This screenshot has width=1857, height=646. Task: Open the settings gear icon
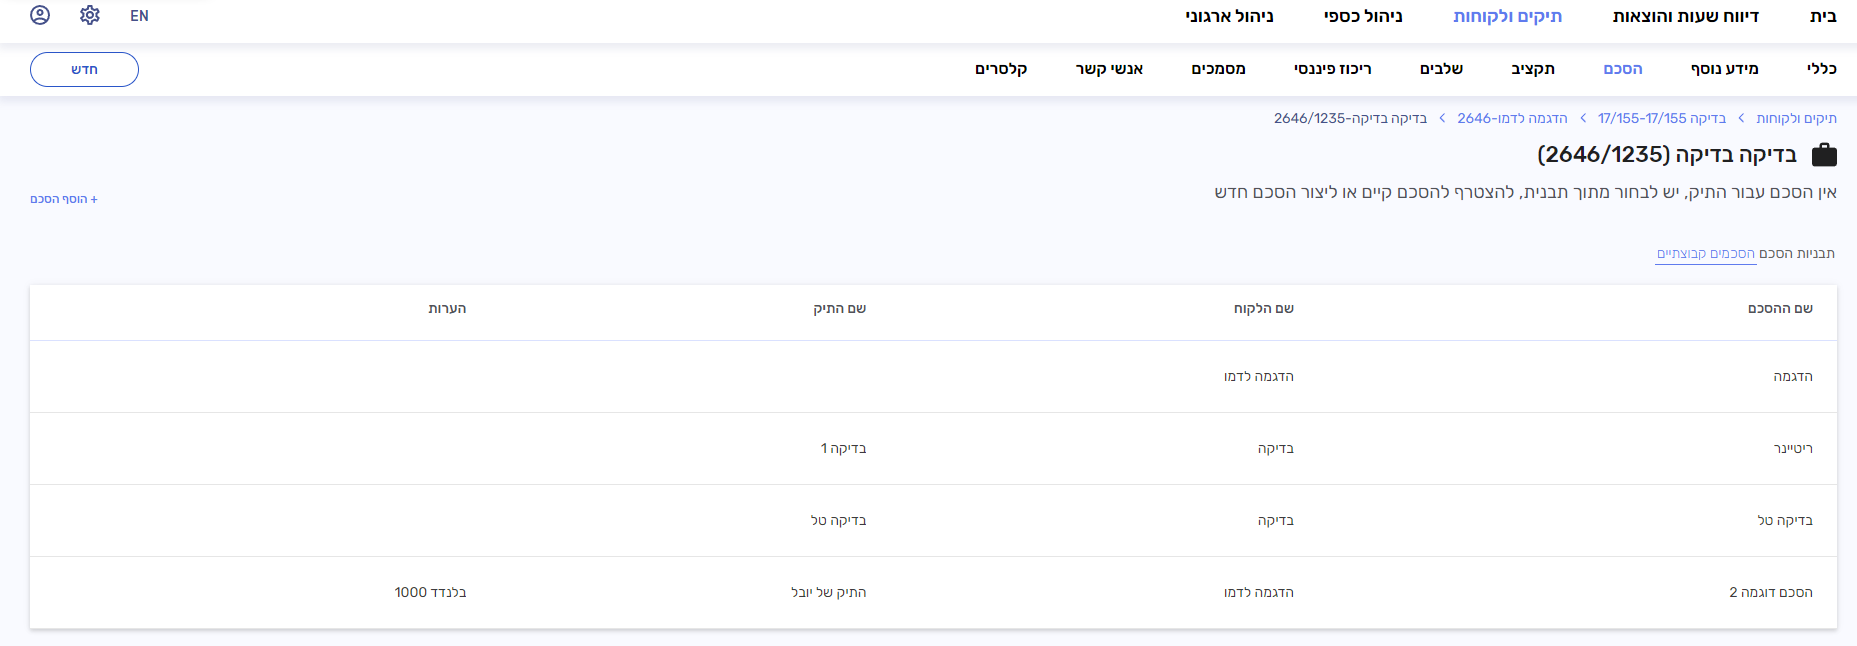[x=90, y=15]
